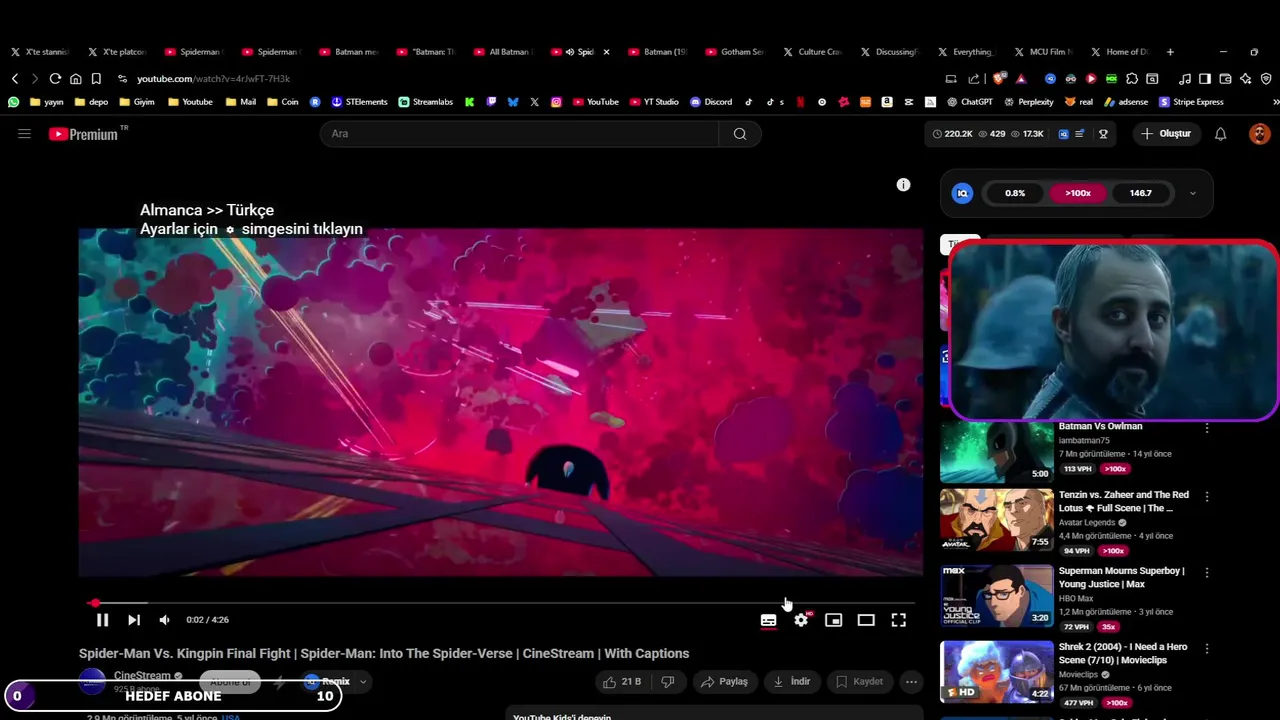This screenshot has height=720, width=1280.
Task: Open the CineStream channel name
Action: [142, 676]
